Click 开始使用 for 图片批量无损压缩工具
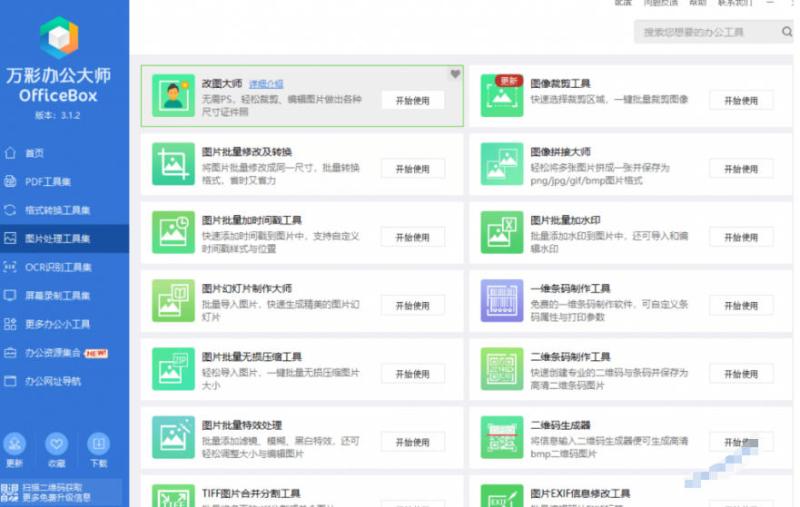Image resolution: width=800 pixels, height=507 pixels. click(413, 374)
